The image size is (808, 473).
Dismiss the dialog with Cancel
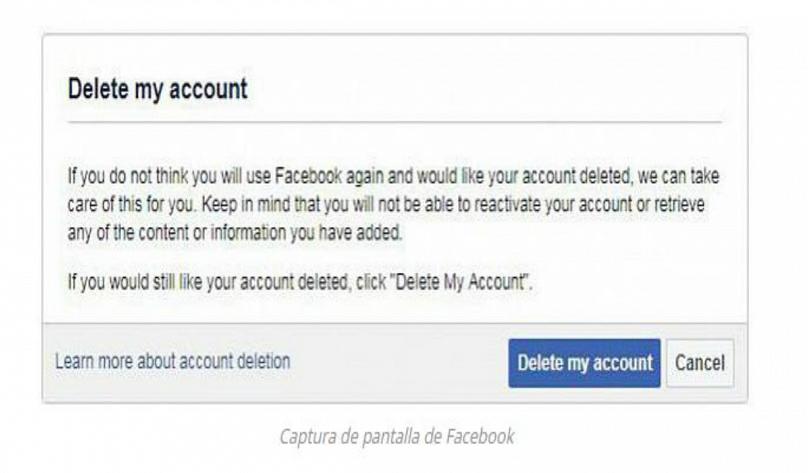(700, 363)
